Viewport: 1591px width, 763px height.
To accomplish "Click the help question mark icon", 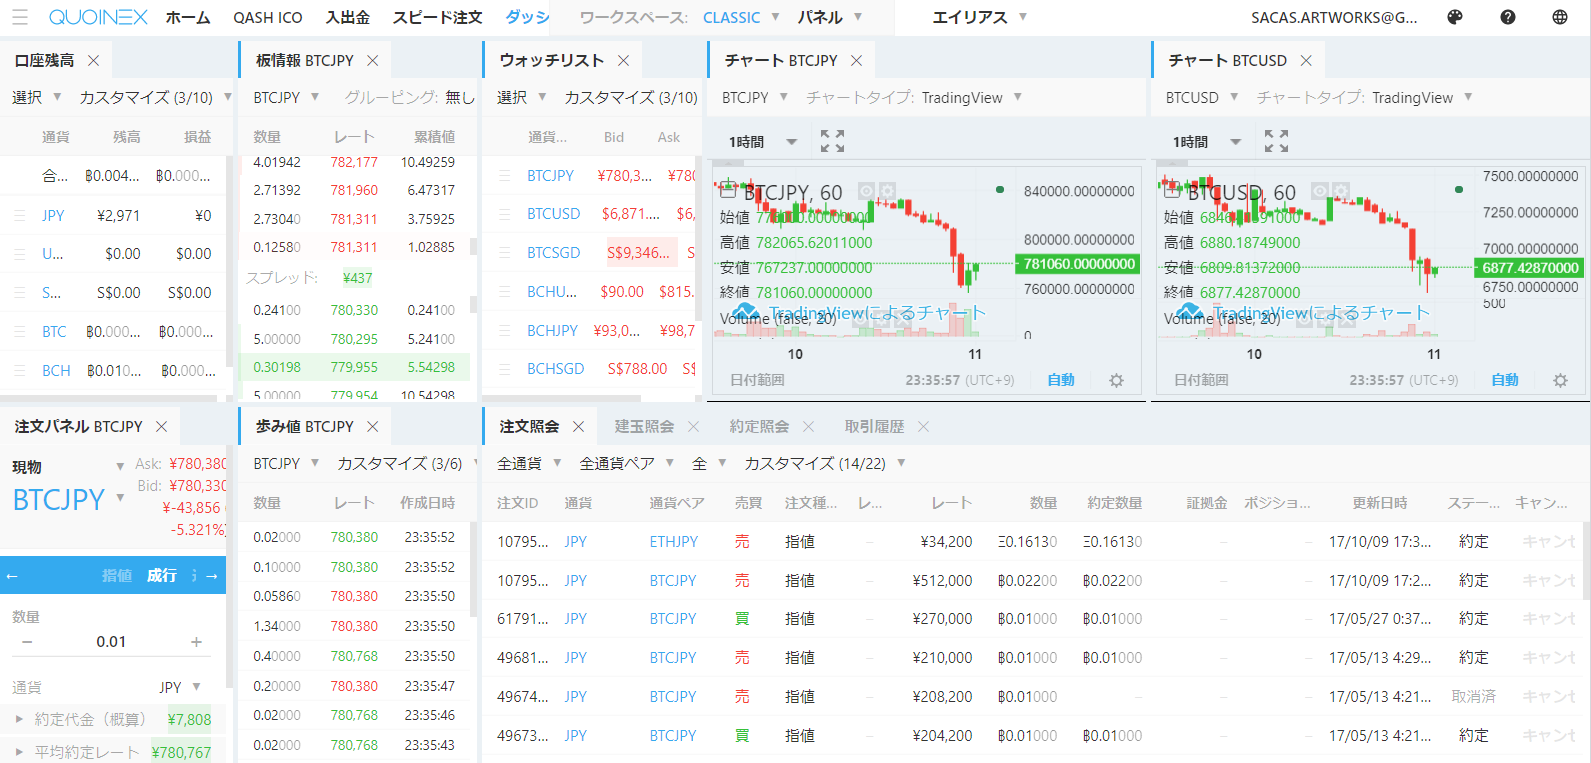I will click(1508, 17).
